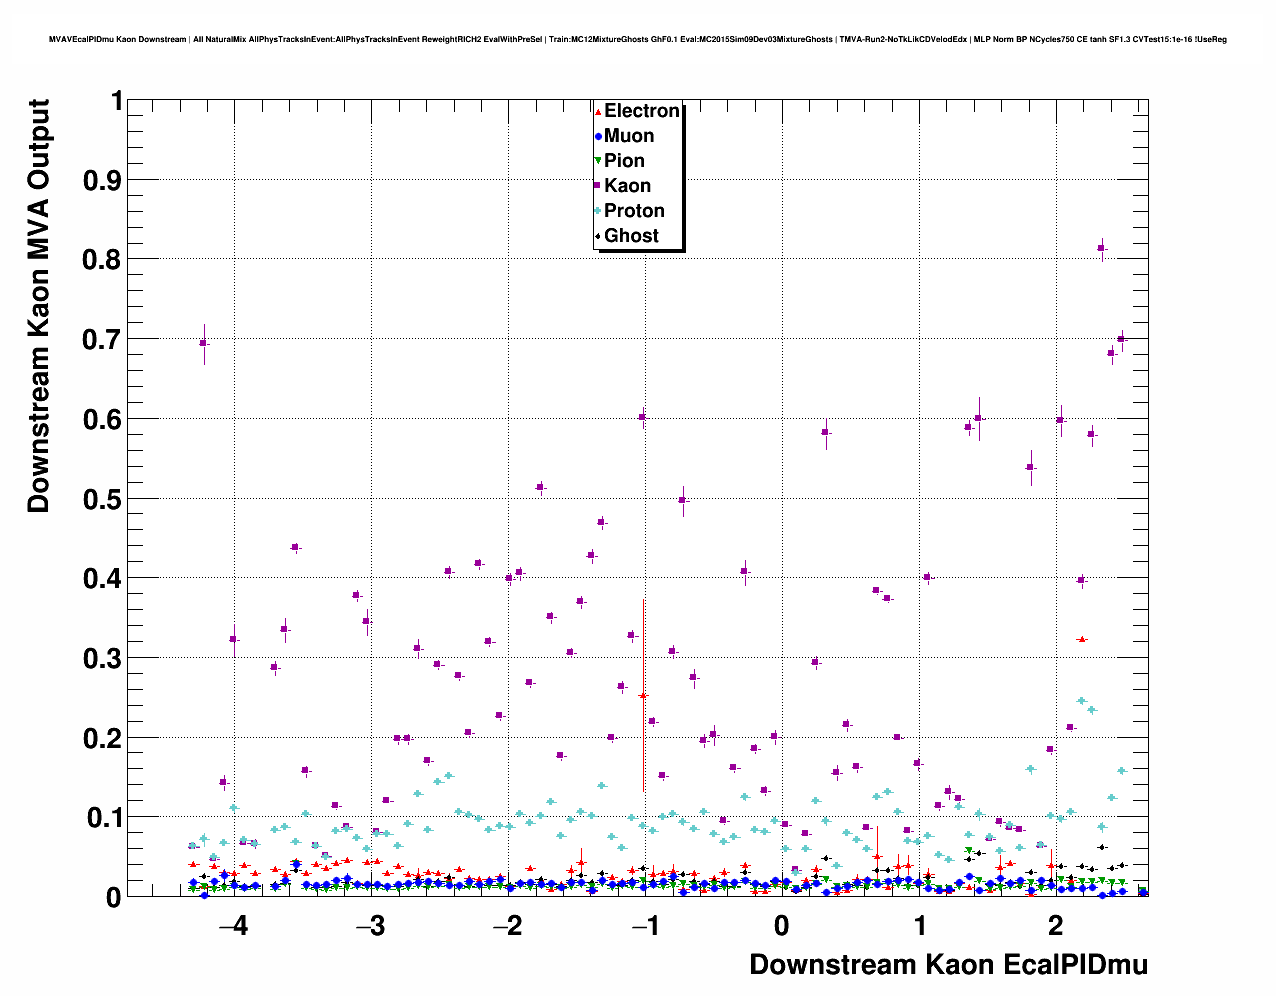Click the black Ghost marker in legend
Viewport: 1276px width, 996px height.
coord(598,236)
